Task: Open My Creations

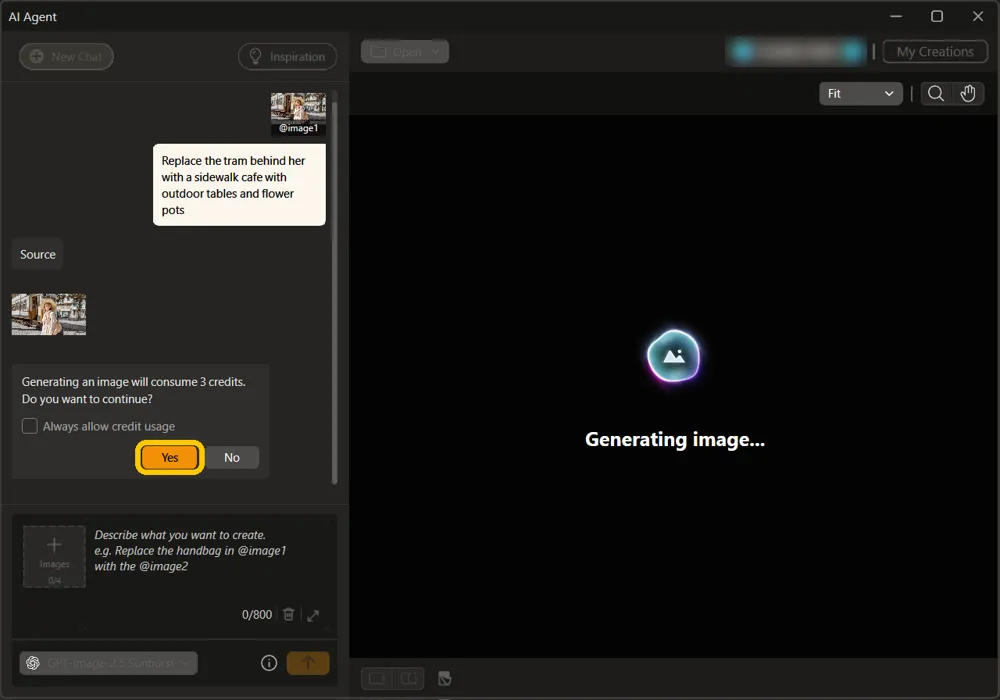Action: (935, 52)
